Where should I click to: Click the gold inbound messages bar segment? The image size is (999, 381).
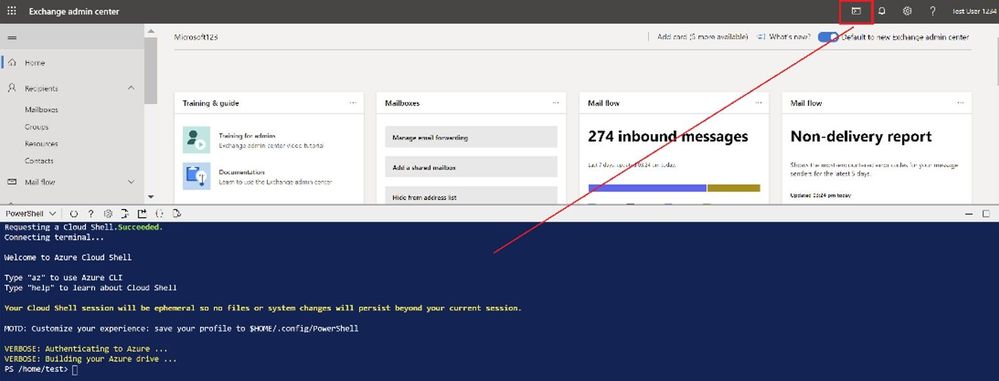tap(733, 188)
